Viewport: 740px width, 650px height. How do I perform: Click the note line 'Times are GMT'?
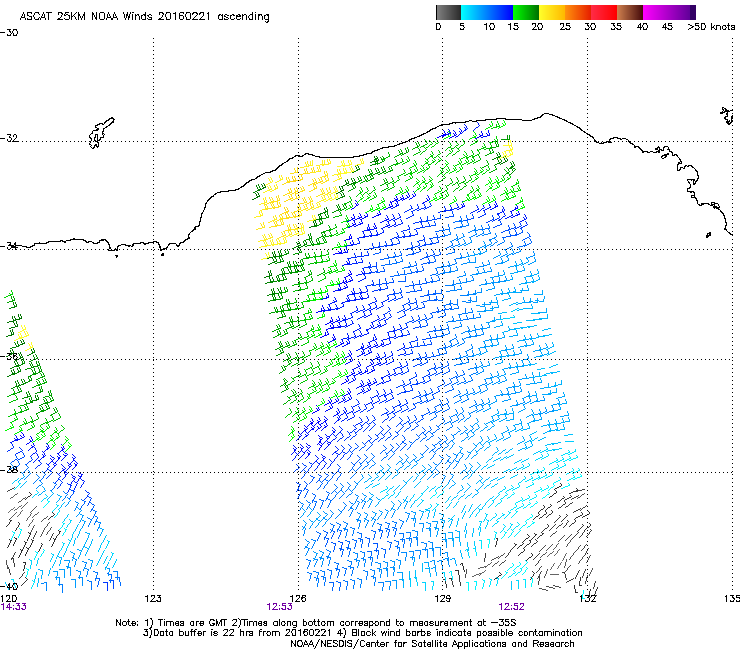(195, 623)
